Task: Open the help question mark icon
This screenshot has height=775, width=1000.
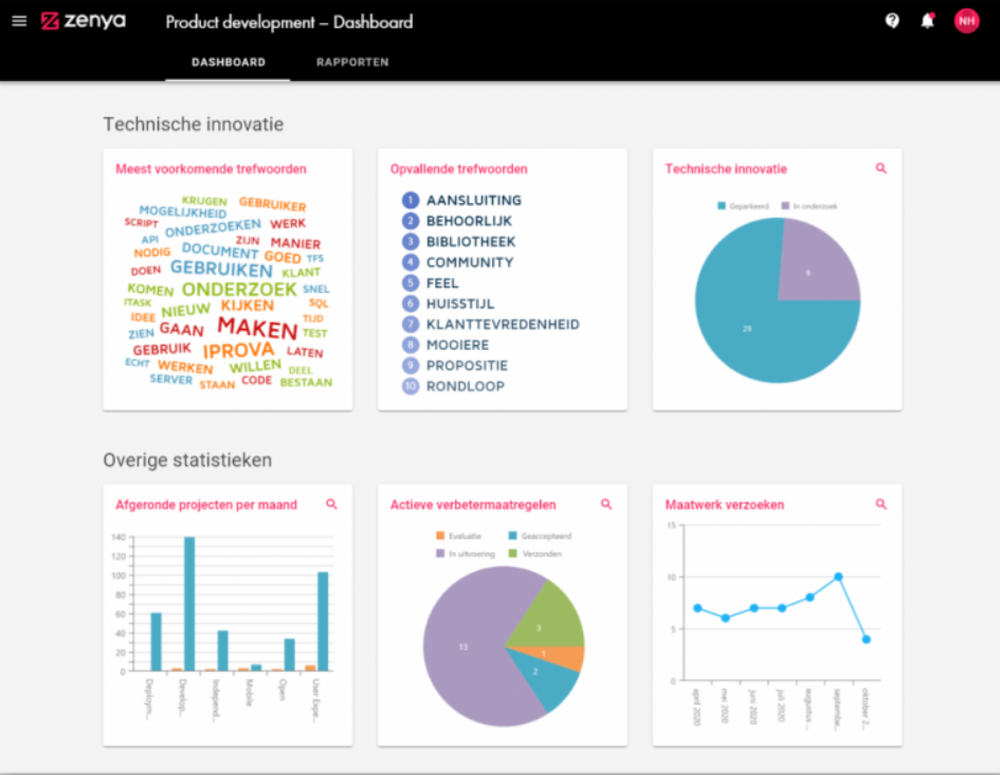Action: [x=892, y=21]
